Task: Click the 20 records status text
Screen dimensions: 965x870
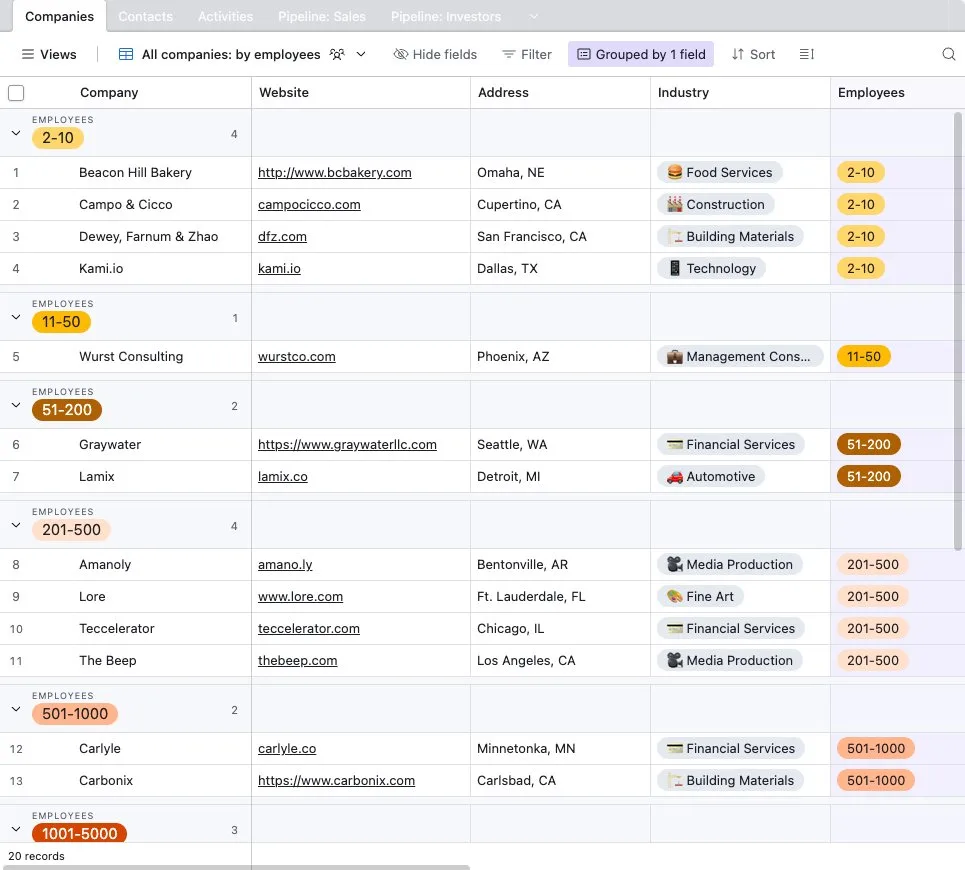Action: pyautogui.click(x=36, y=856)
